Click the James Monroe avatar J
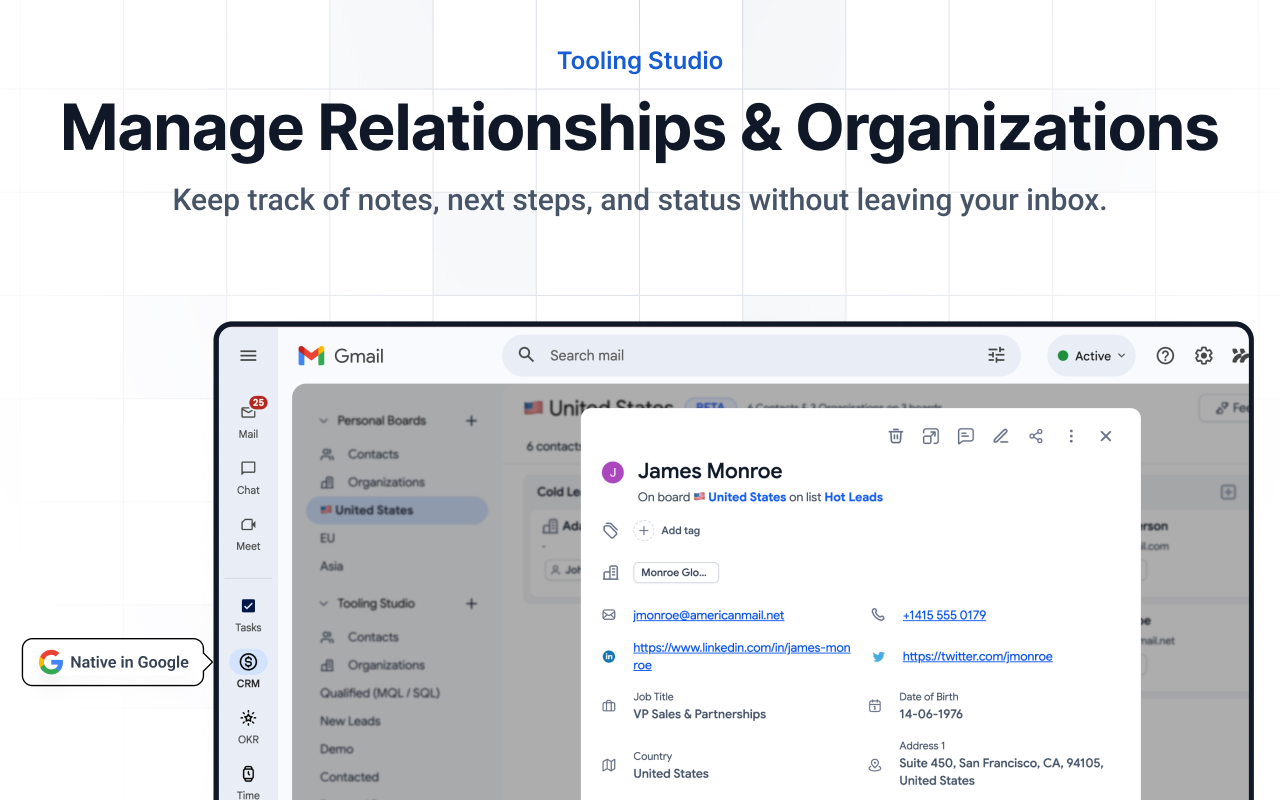Screen dimensions: 1280x800 613,472
